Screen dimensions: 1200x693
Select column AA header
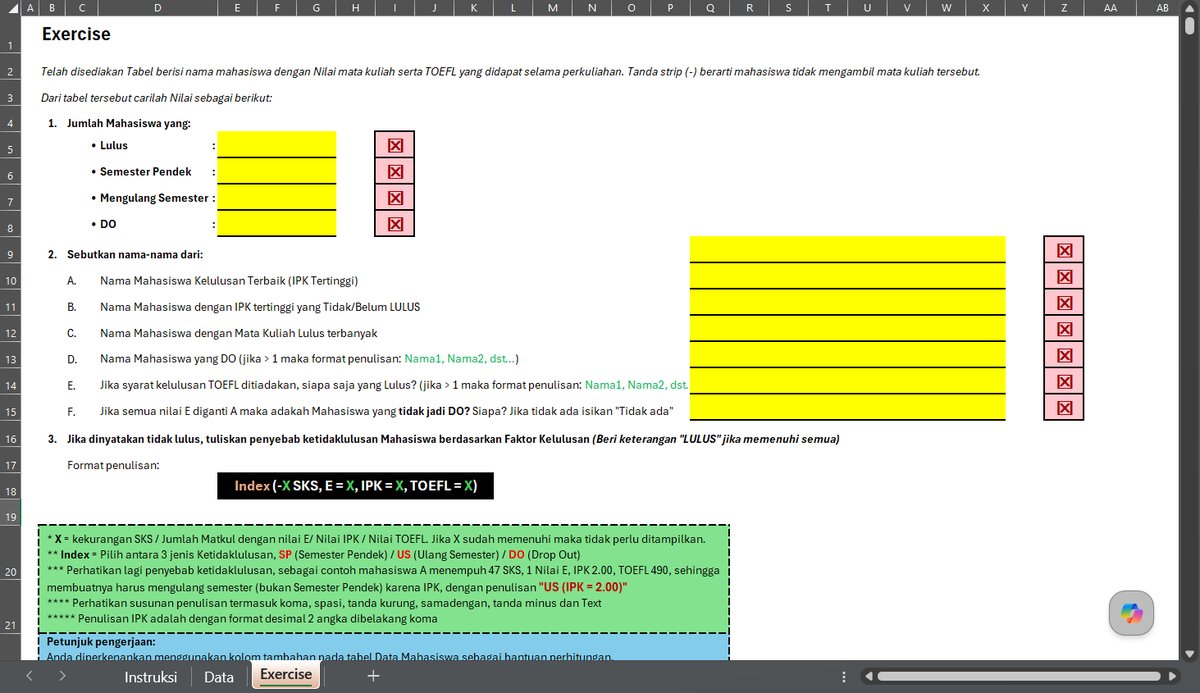click(x=1110, y=8)
